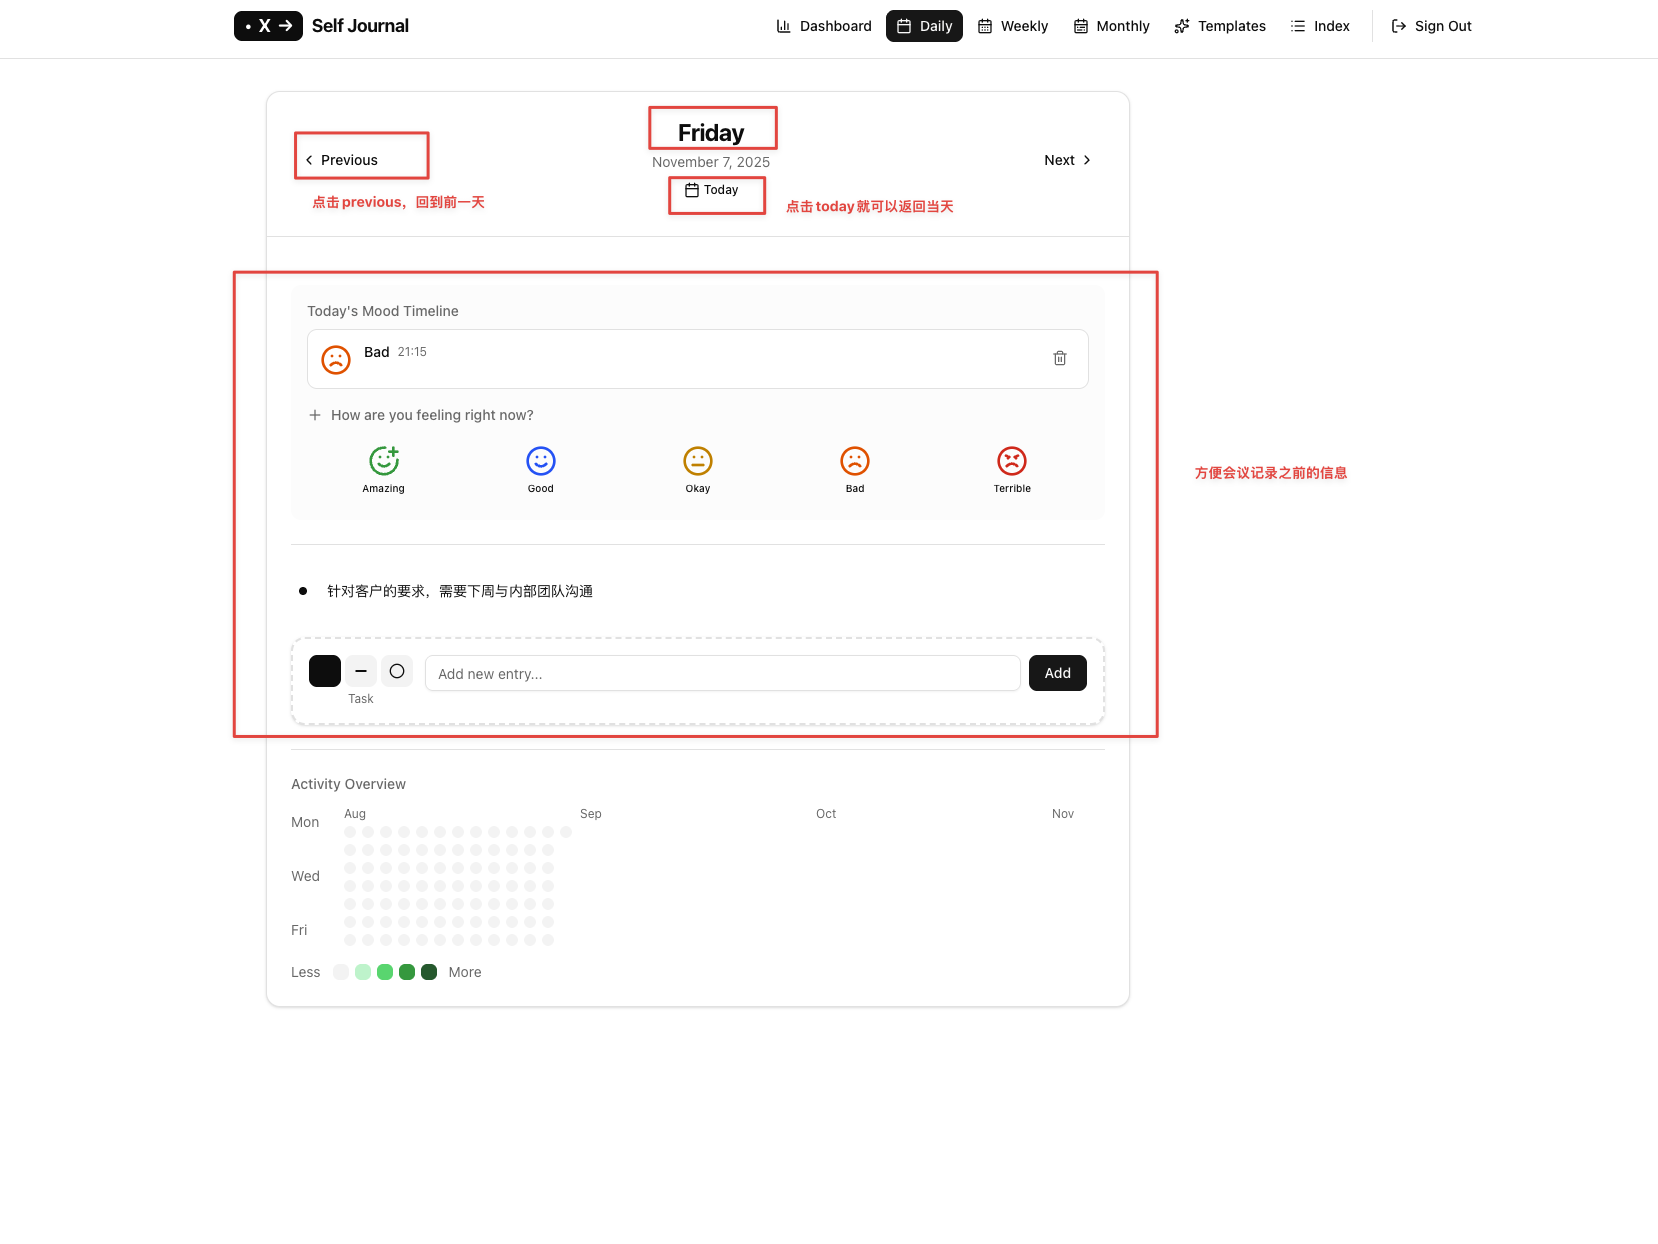Add the new entry with Add button
This screenshot has width=1658, height=1244.
[1058, 673]
